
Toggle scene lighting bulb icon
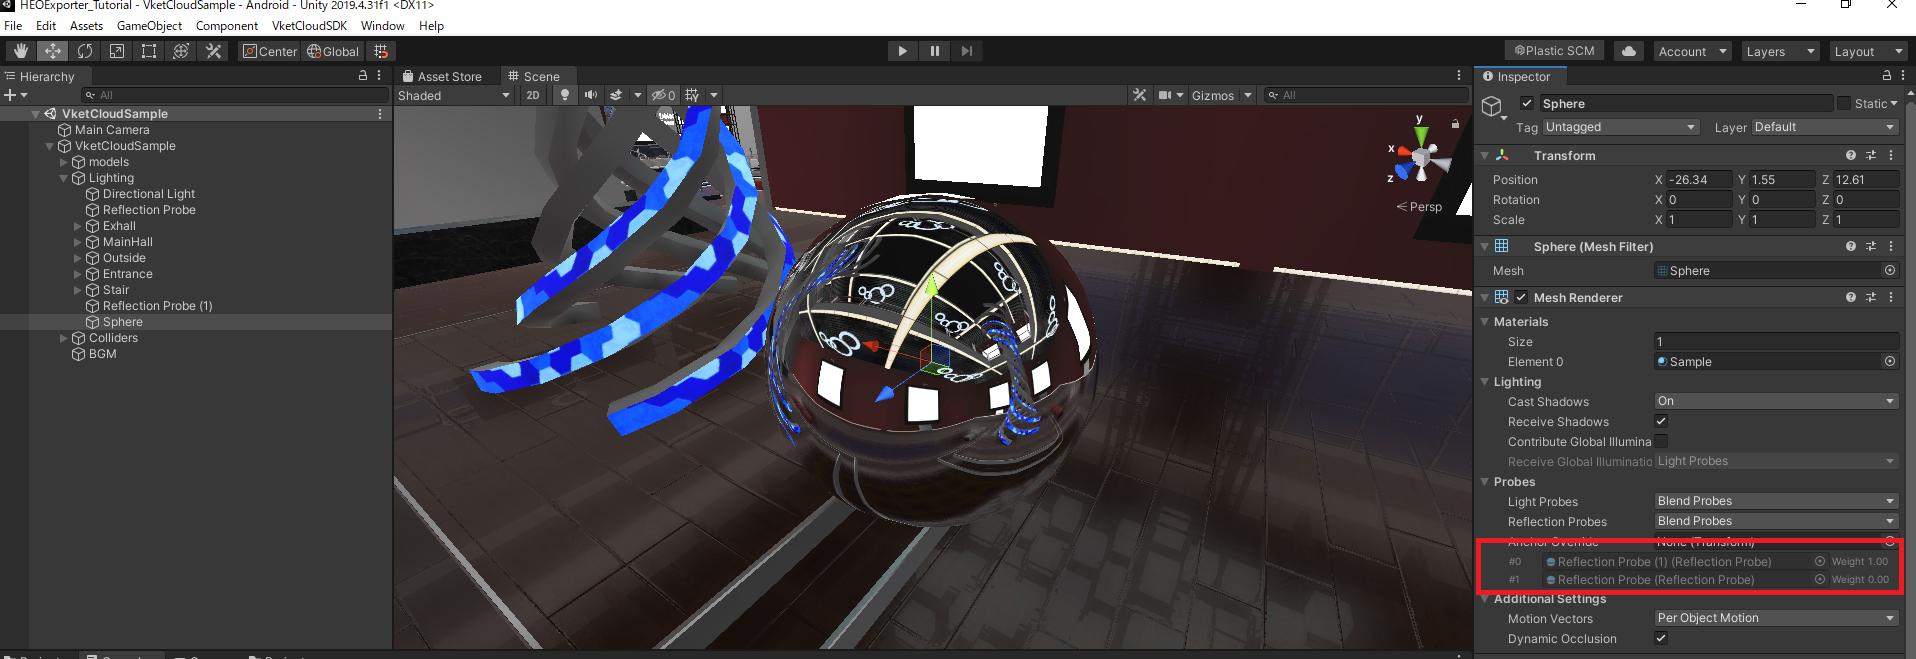565,95
